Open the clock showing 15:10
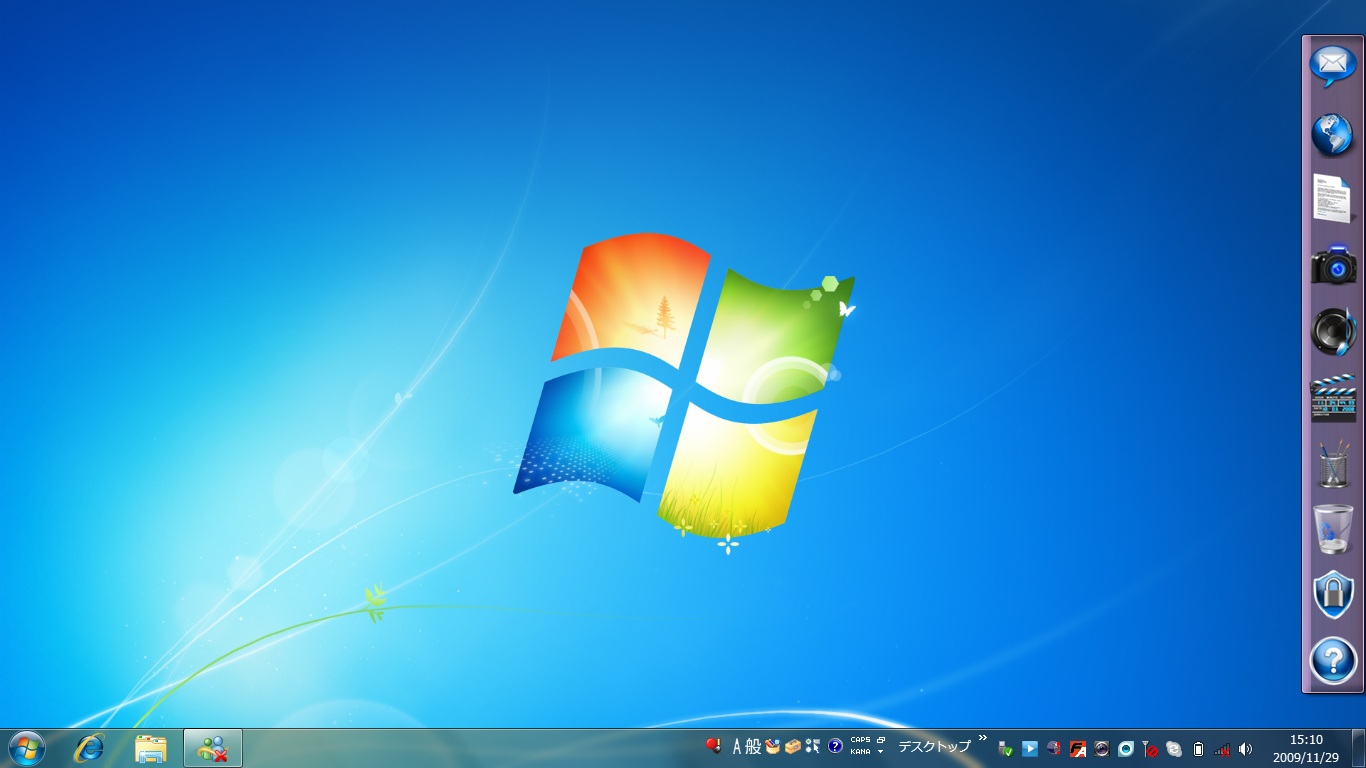The width and height of the screenshot is (1366, 768). pos(1306,740)
